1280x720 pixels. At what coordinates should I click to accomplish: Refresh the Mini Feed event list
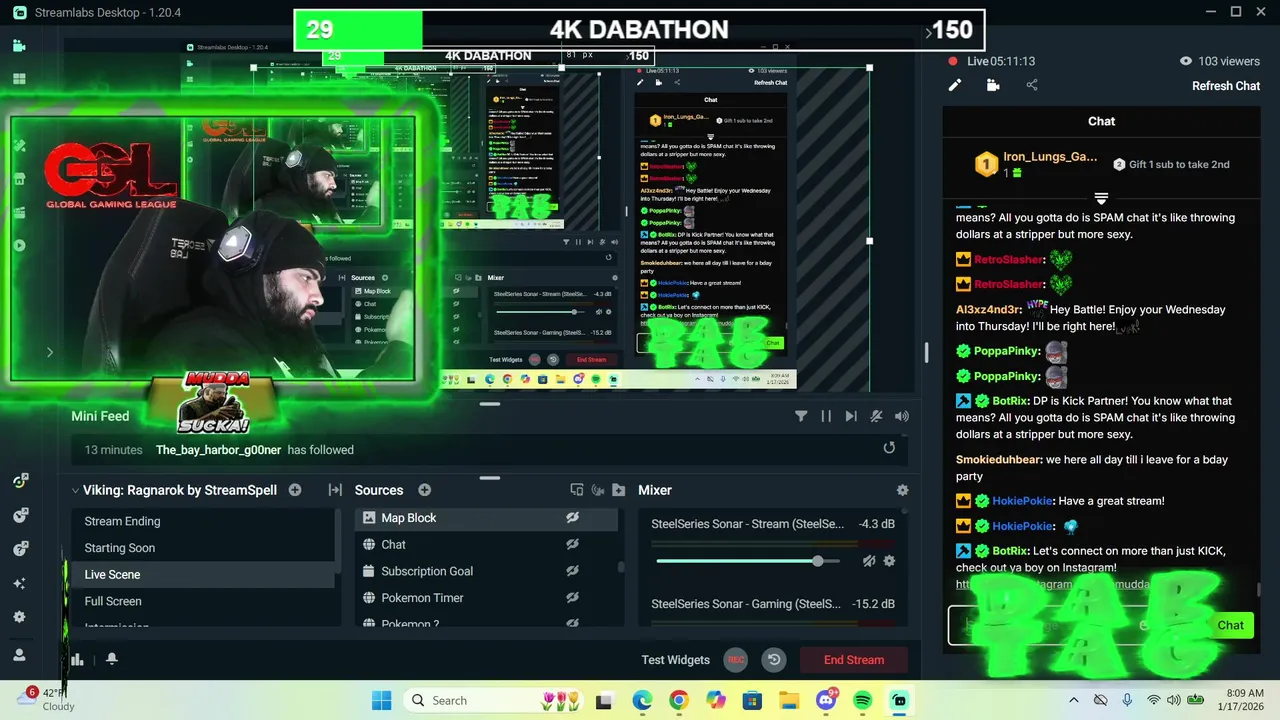click(x=889, y=448)
